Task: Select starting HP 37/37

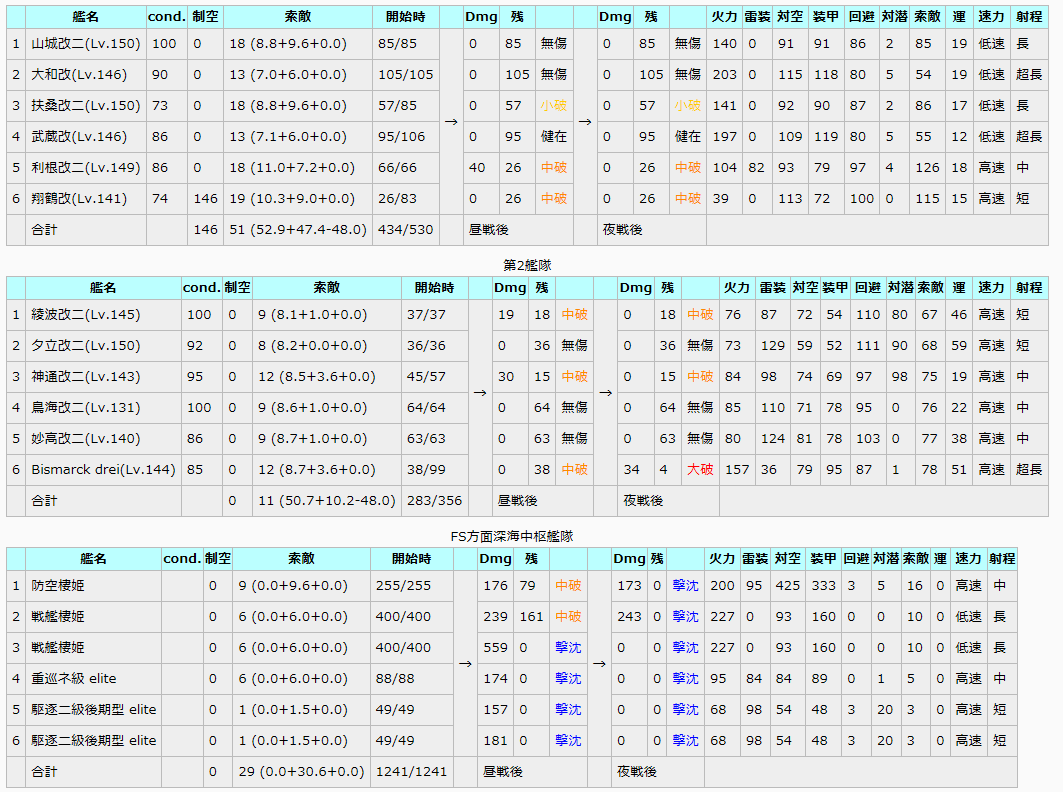Action: point(426,315)
